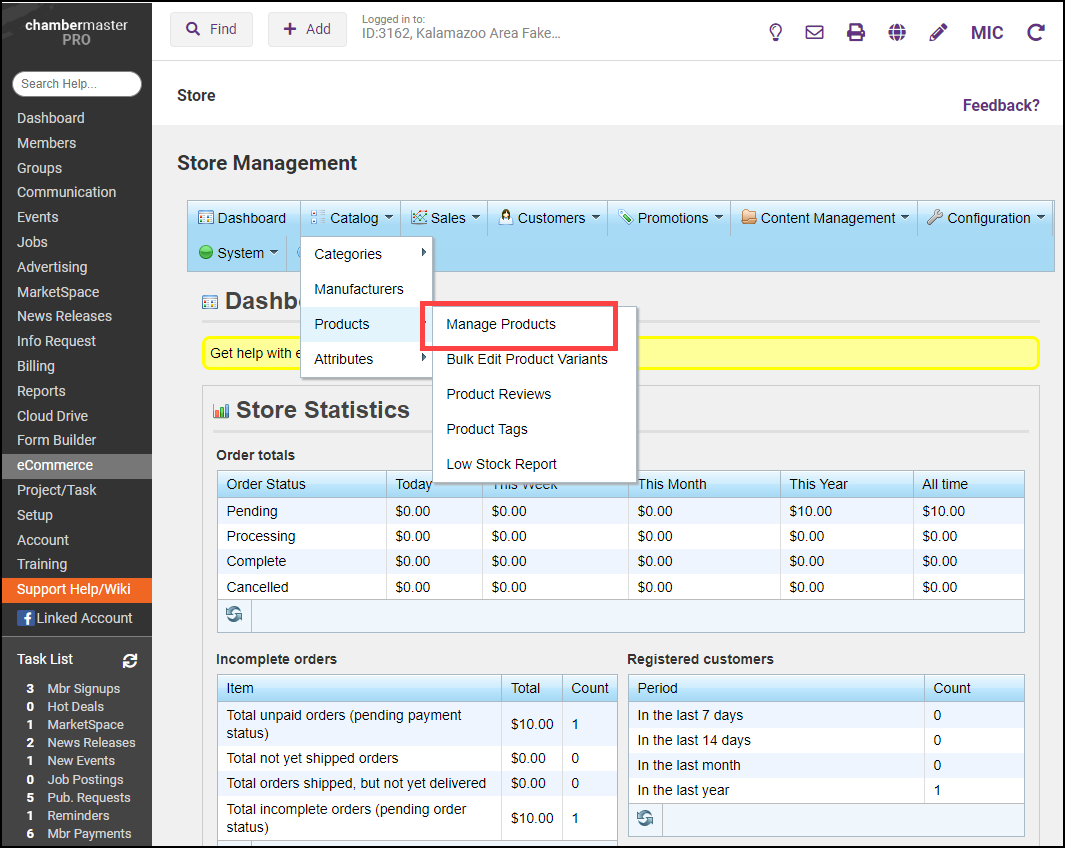This screenshot has height=848, width=1065.
Task: Open the Feedback link
Action: click(1000, 105)
